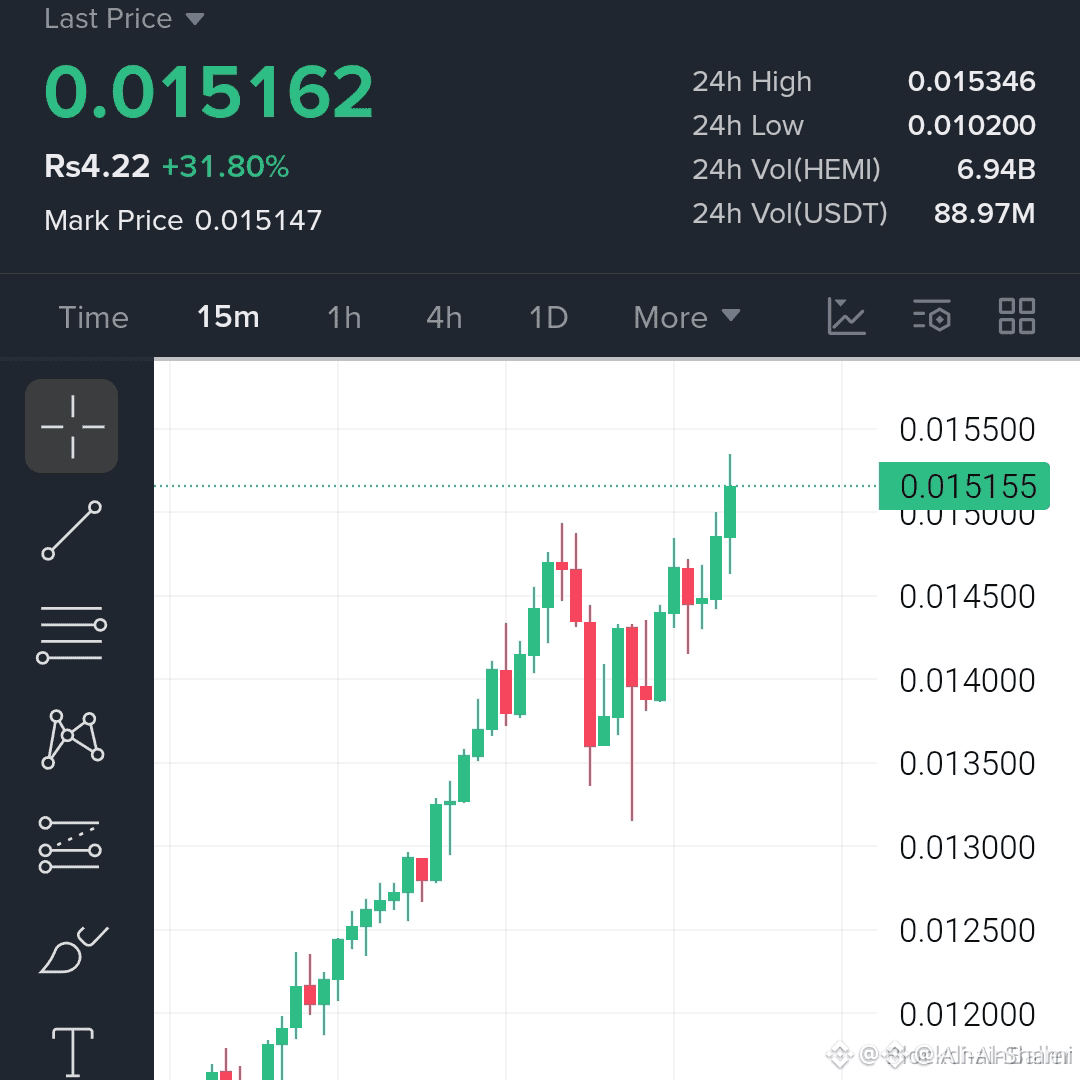This screenshot has height=1080, width=1080.
Task: Select the 1h timeframe tab
Action: [344, 318]
